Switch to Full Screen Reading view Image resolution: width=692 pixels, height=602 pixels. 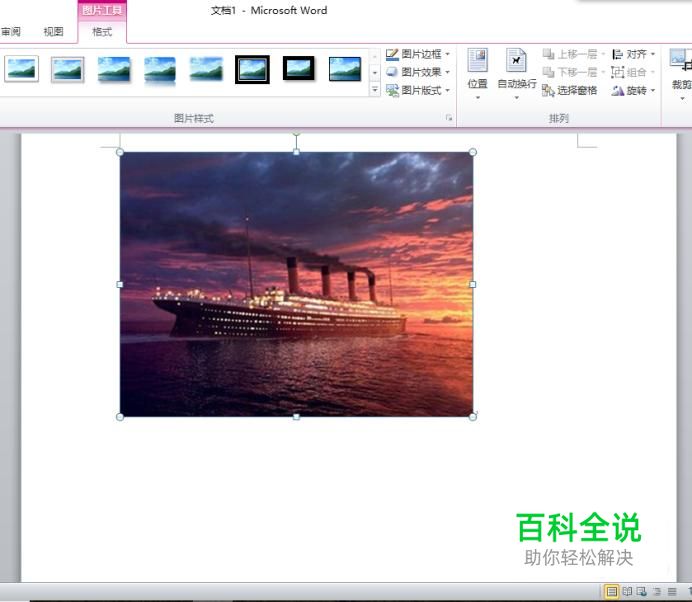point(627,591)
